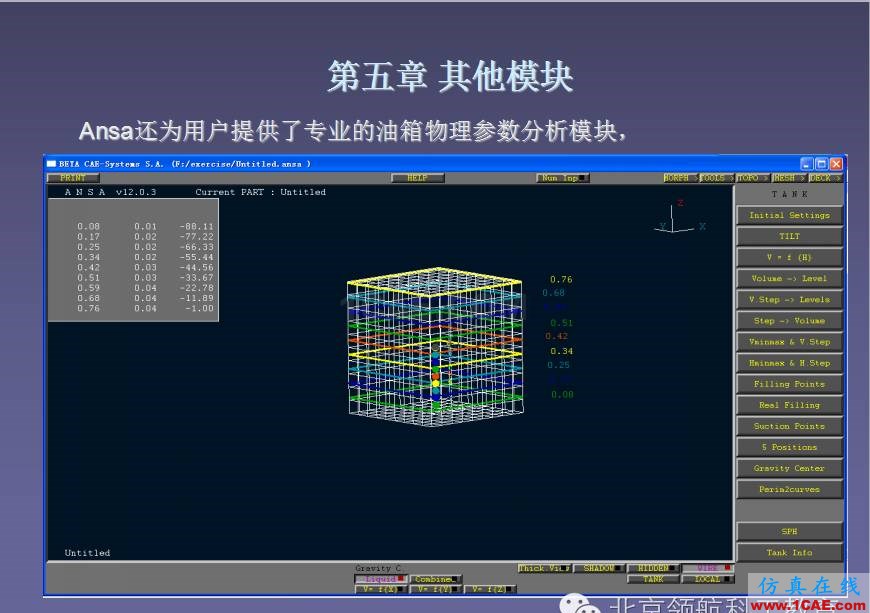Click the table value -44.56
Screen dimensions: 870x613
[196, 267]
